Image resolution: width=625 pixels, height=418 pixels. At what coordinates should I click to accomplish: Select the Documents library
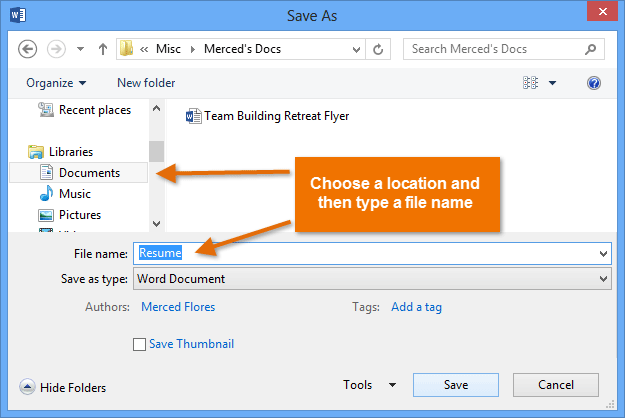[x=80, y=173]
